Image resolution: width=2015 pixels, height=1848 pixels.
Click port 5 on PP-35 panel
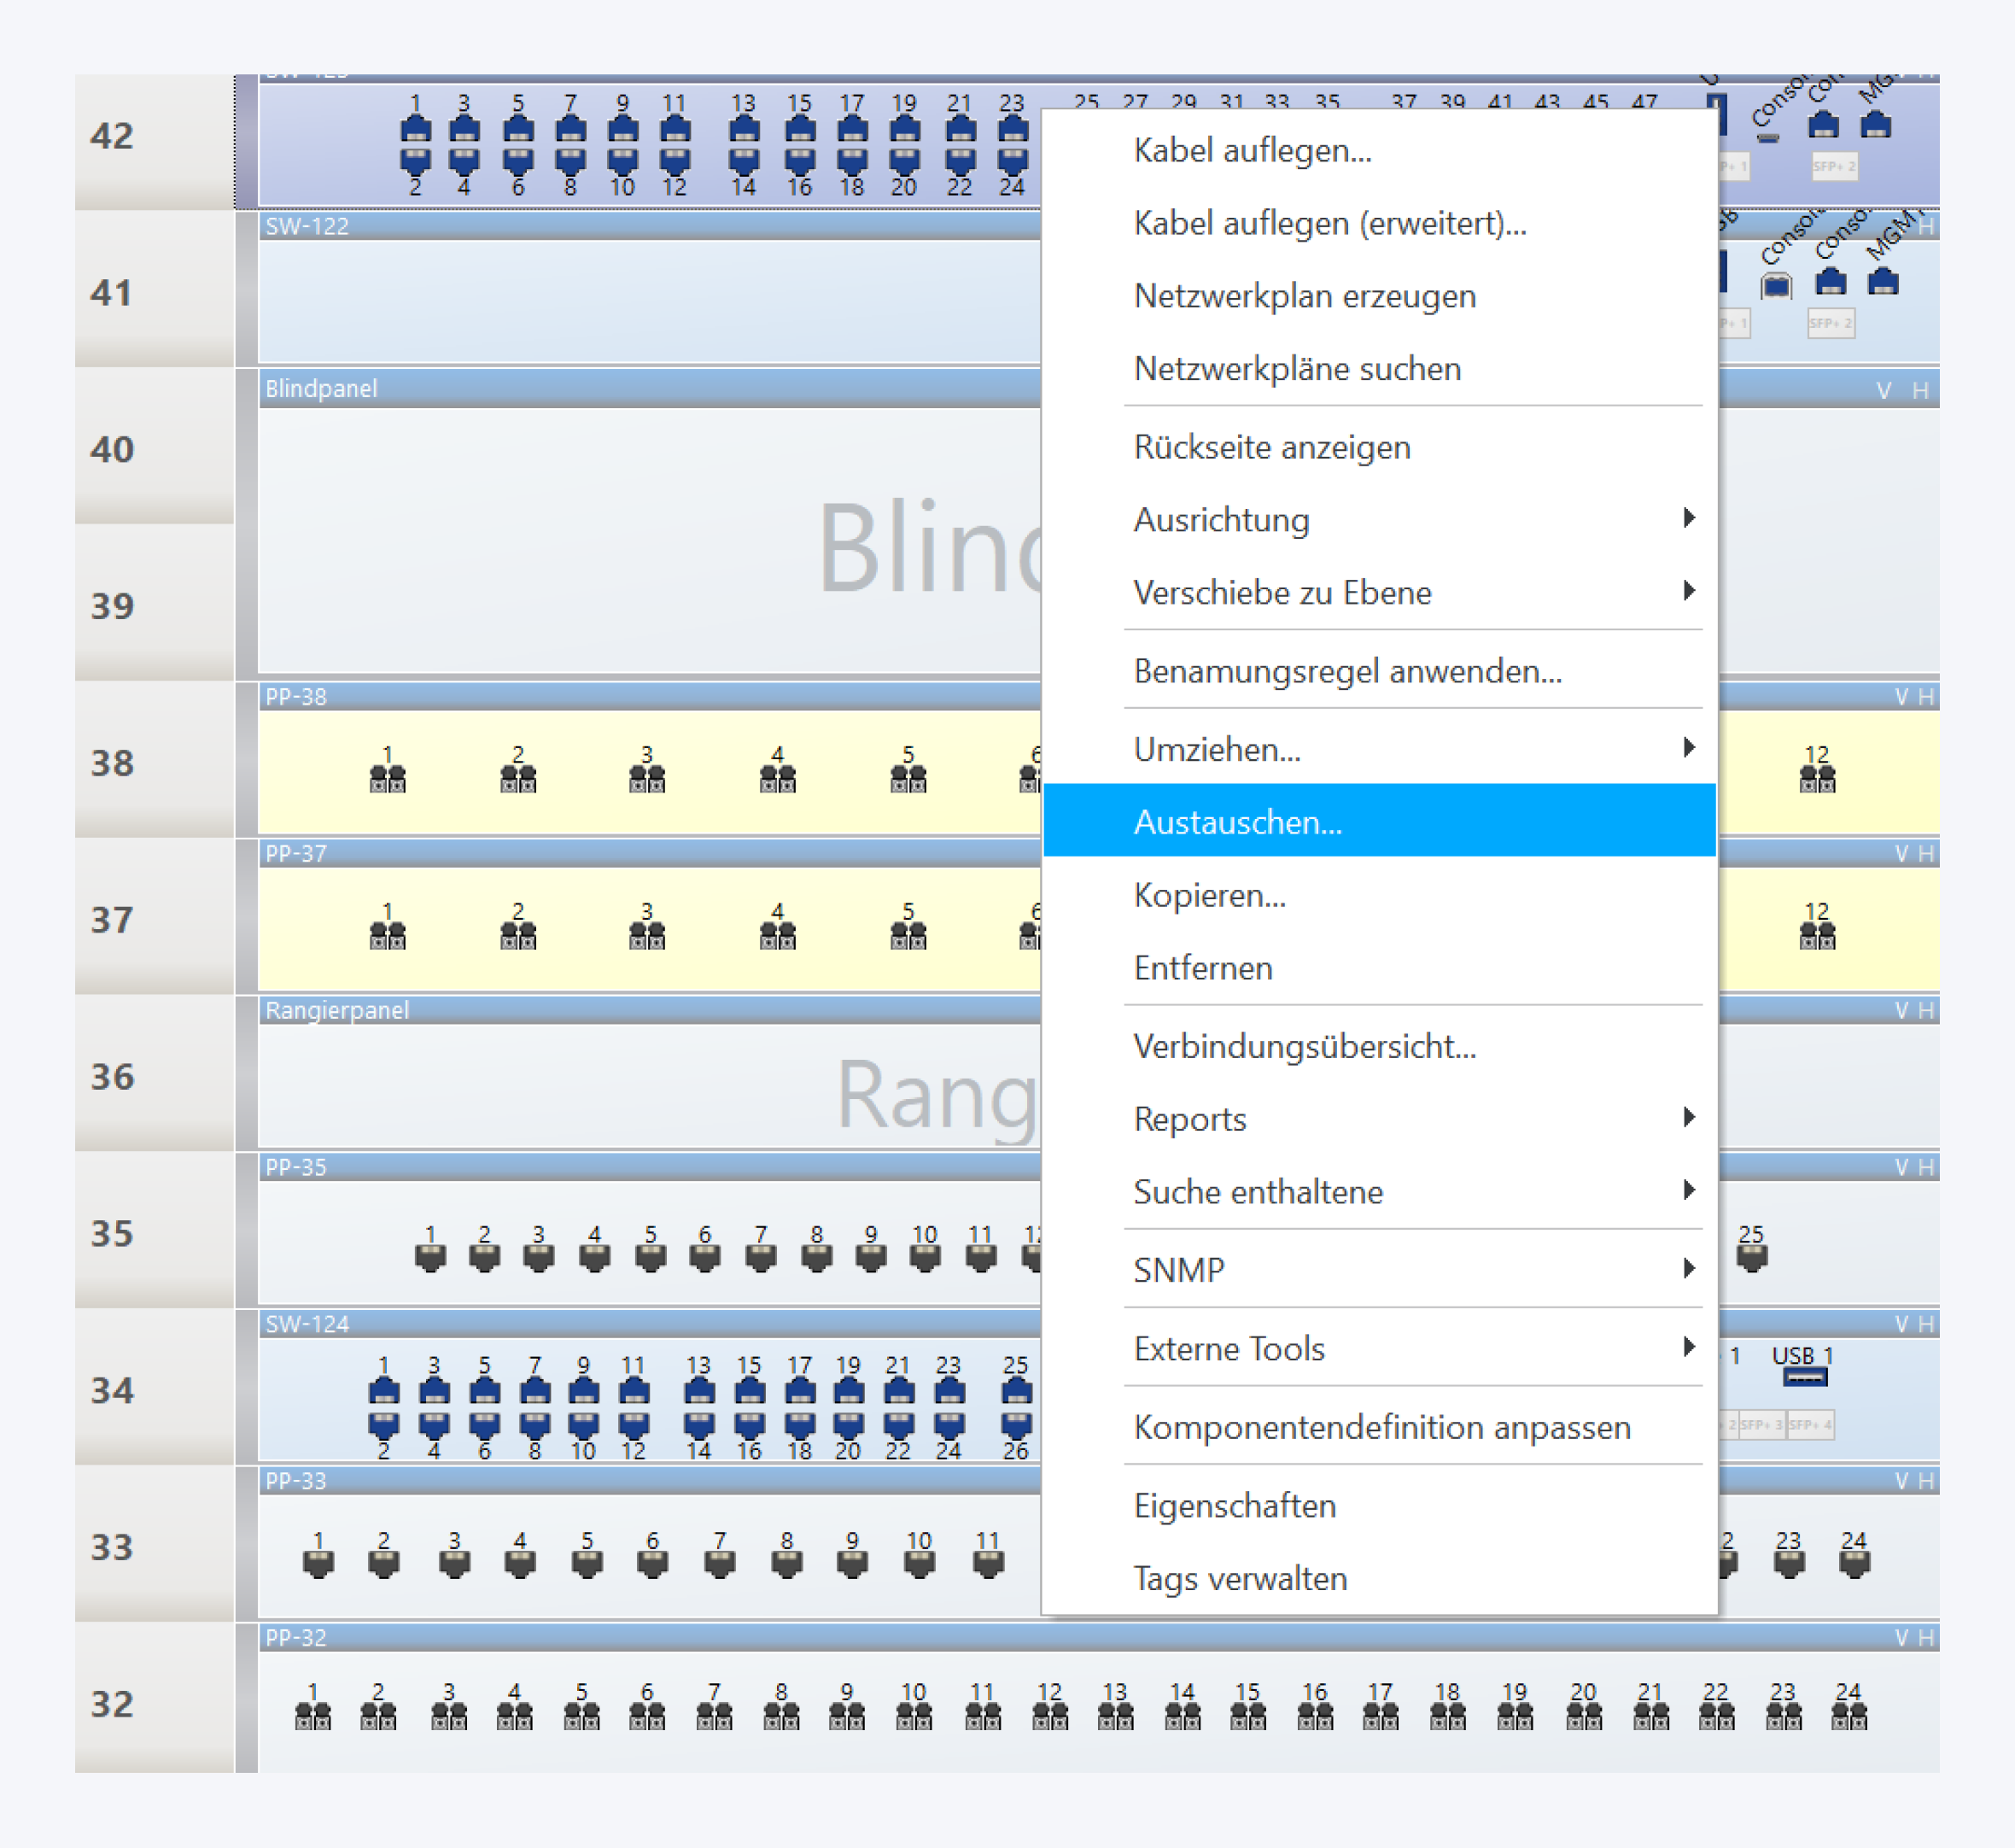650,1257
